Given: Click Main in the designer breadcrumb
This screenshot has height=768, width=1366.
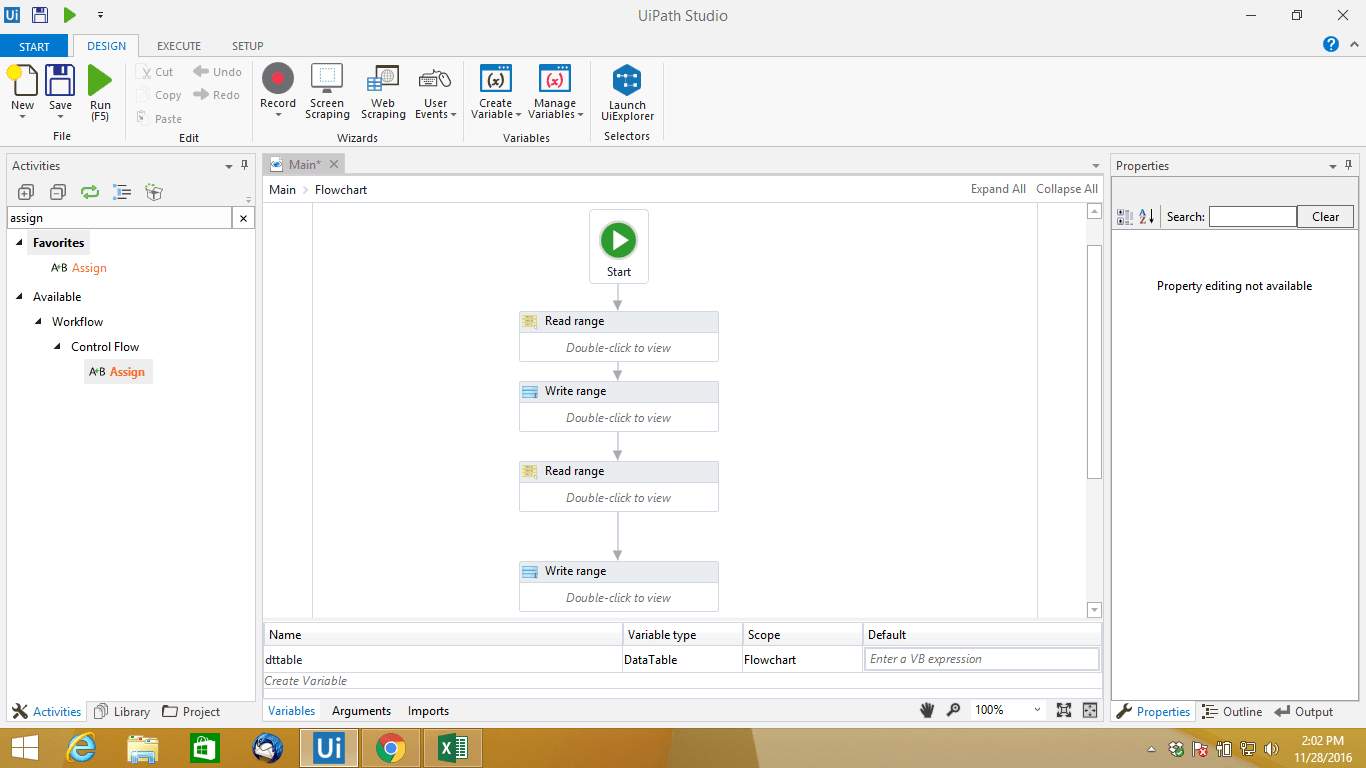Looking at the screenshot, I should click(282, 190).
